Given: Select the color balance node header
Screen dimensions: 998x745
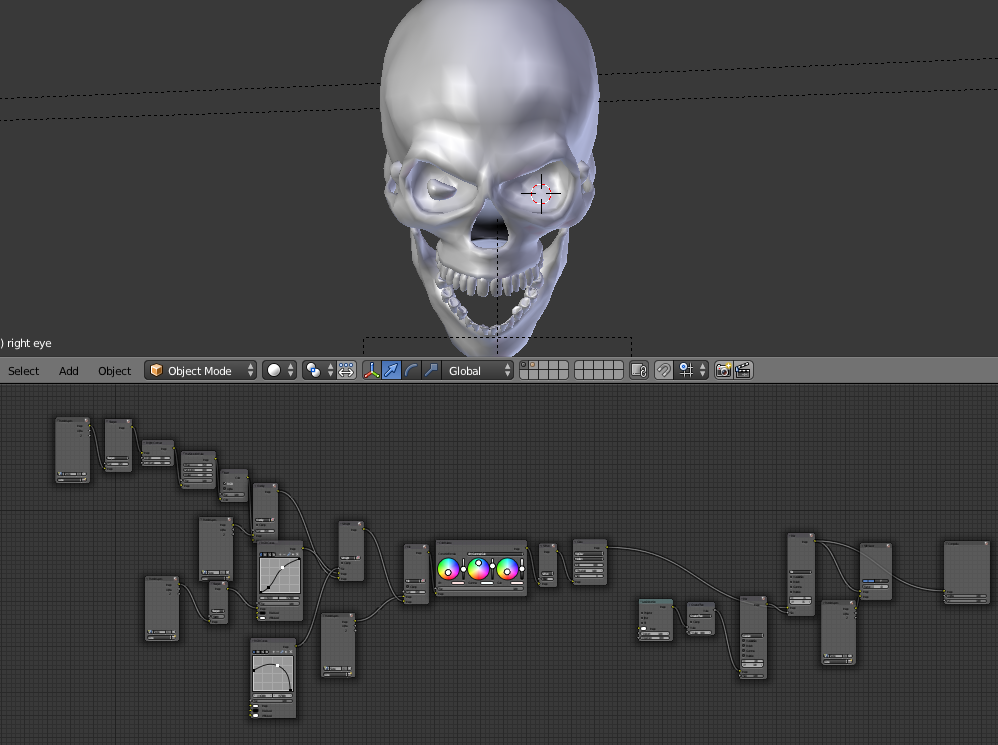Looking at the screenshot, I should tap(481, 543).
